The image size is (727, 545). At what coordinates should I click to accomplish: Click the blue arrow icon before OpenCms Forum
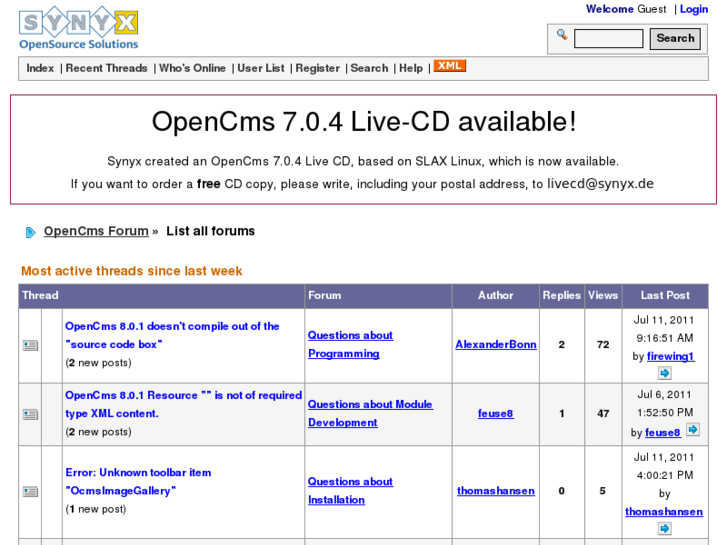30,232
